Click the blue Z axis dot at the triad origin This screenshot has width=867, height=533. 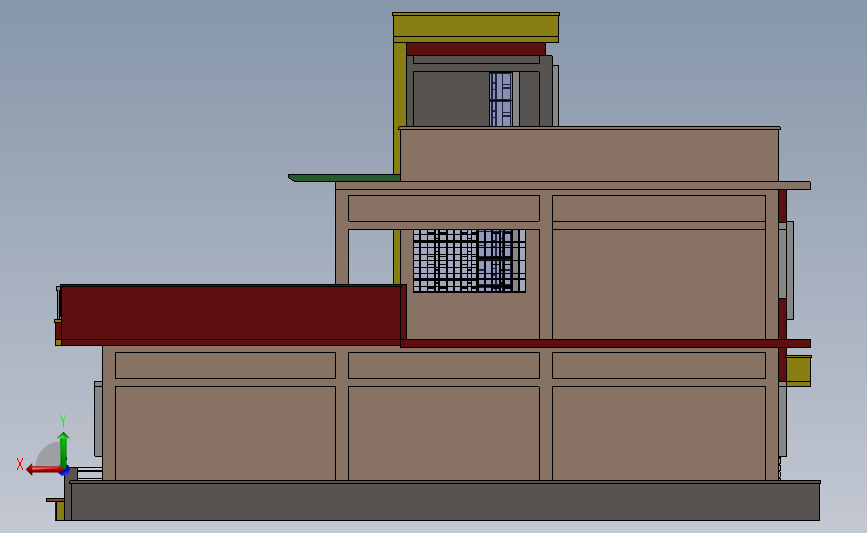[65, 471]
